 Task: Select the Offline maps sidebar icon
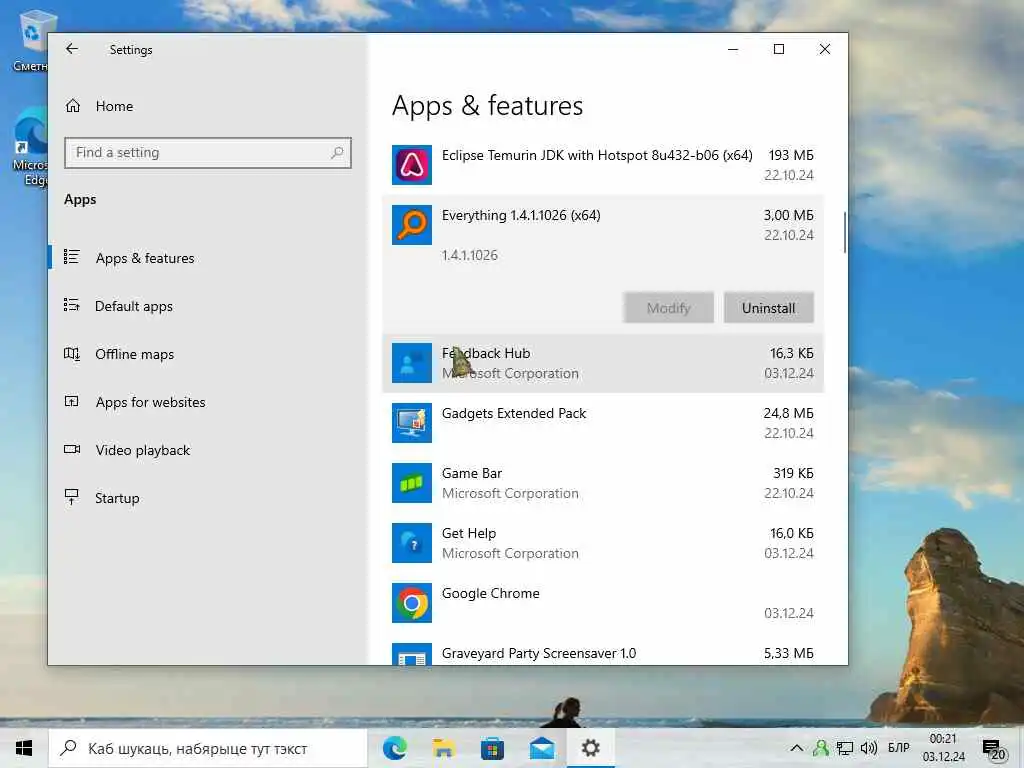coord(72,353)
